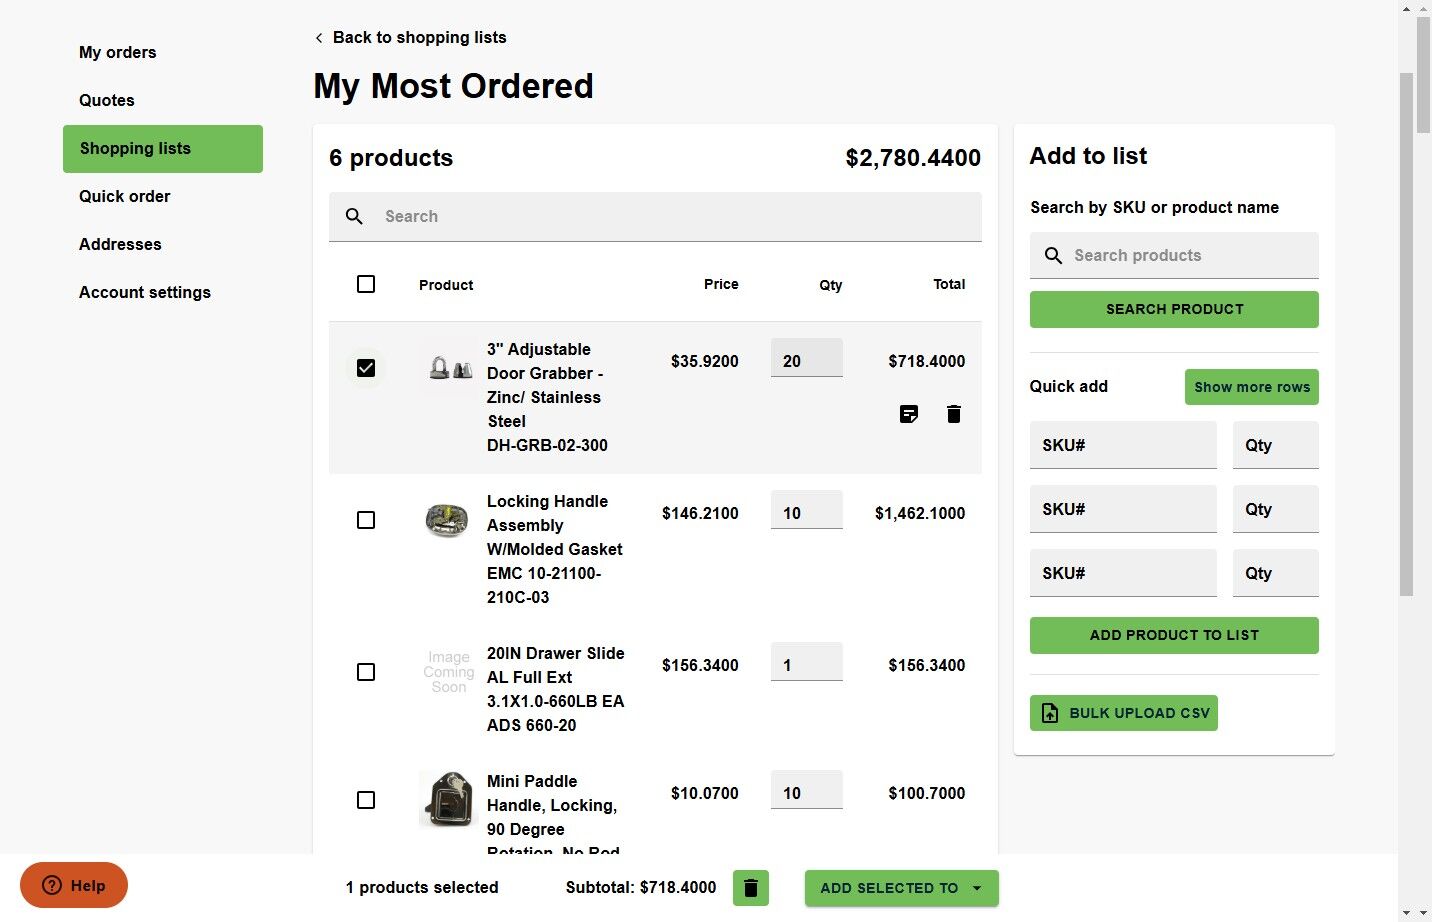Go to My orders in sidebar
The width and height of the screenshot is (1432, 922).
tap(118, 53)
